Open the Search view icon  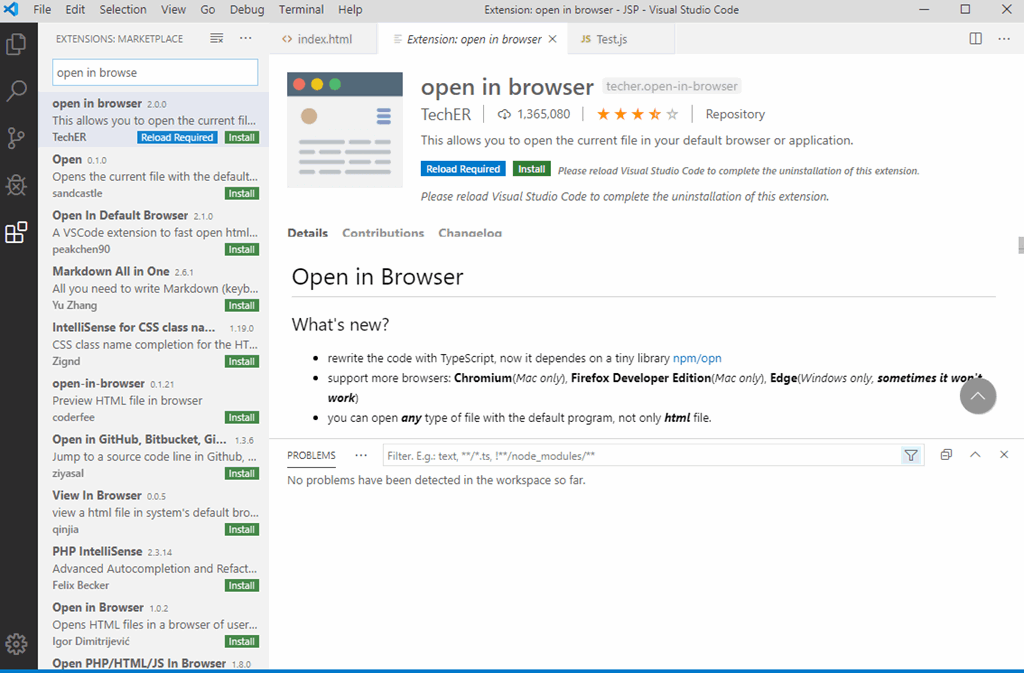coord(15,91)
